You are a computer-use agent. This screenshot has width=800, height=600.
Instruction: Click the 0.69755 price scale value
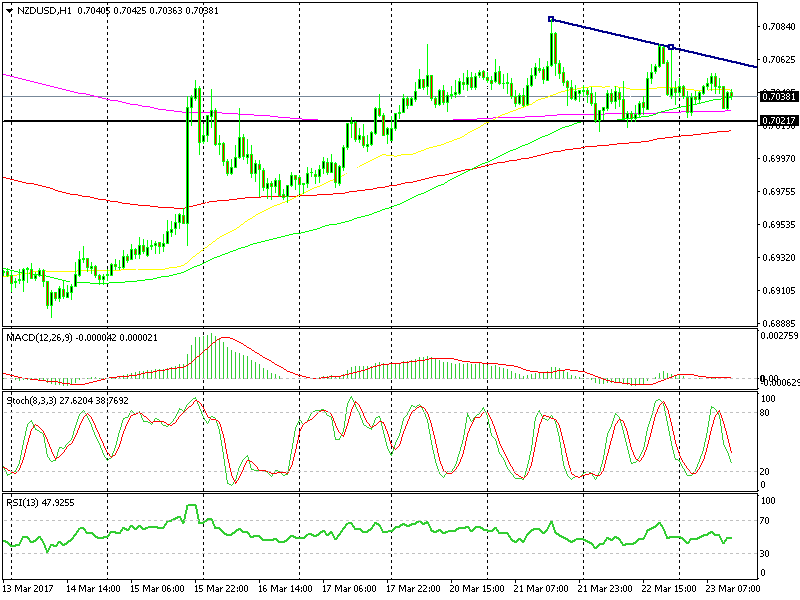point(778,192)
